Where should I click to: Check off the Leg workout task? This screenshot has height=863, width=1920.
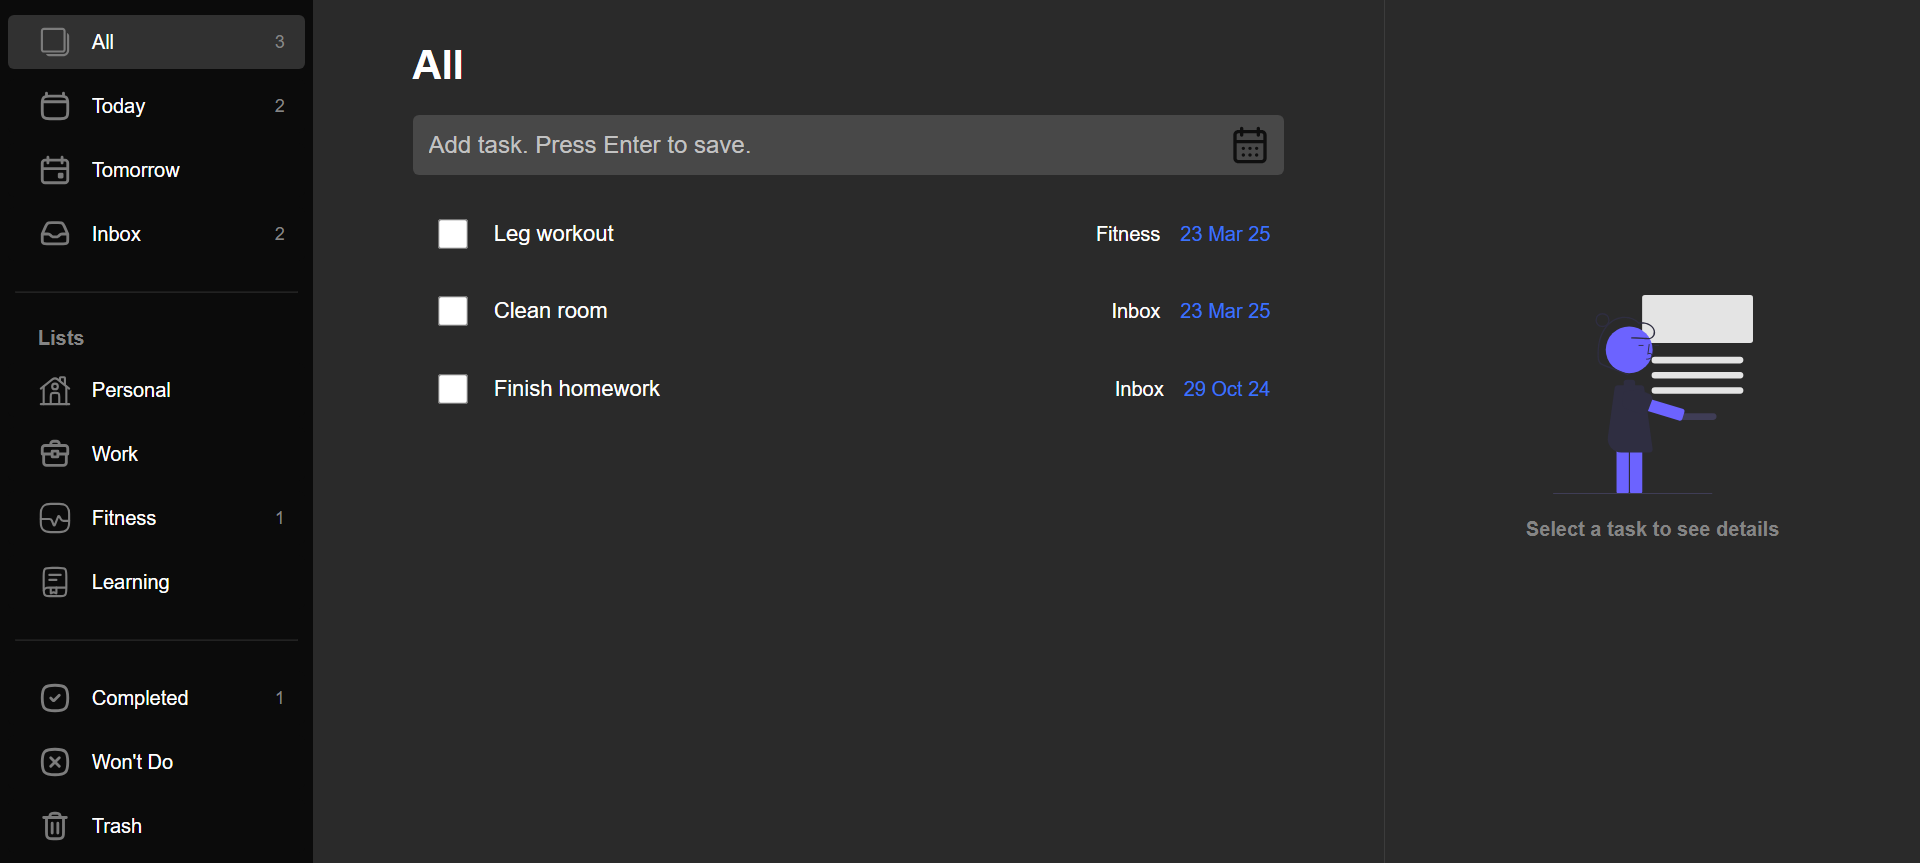(453, 234)
